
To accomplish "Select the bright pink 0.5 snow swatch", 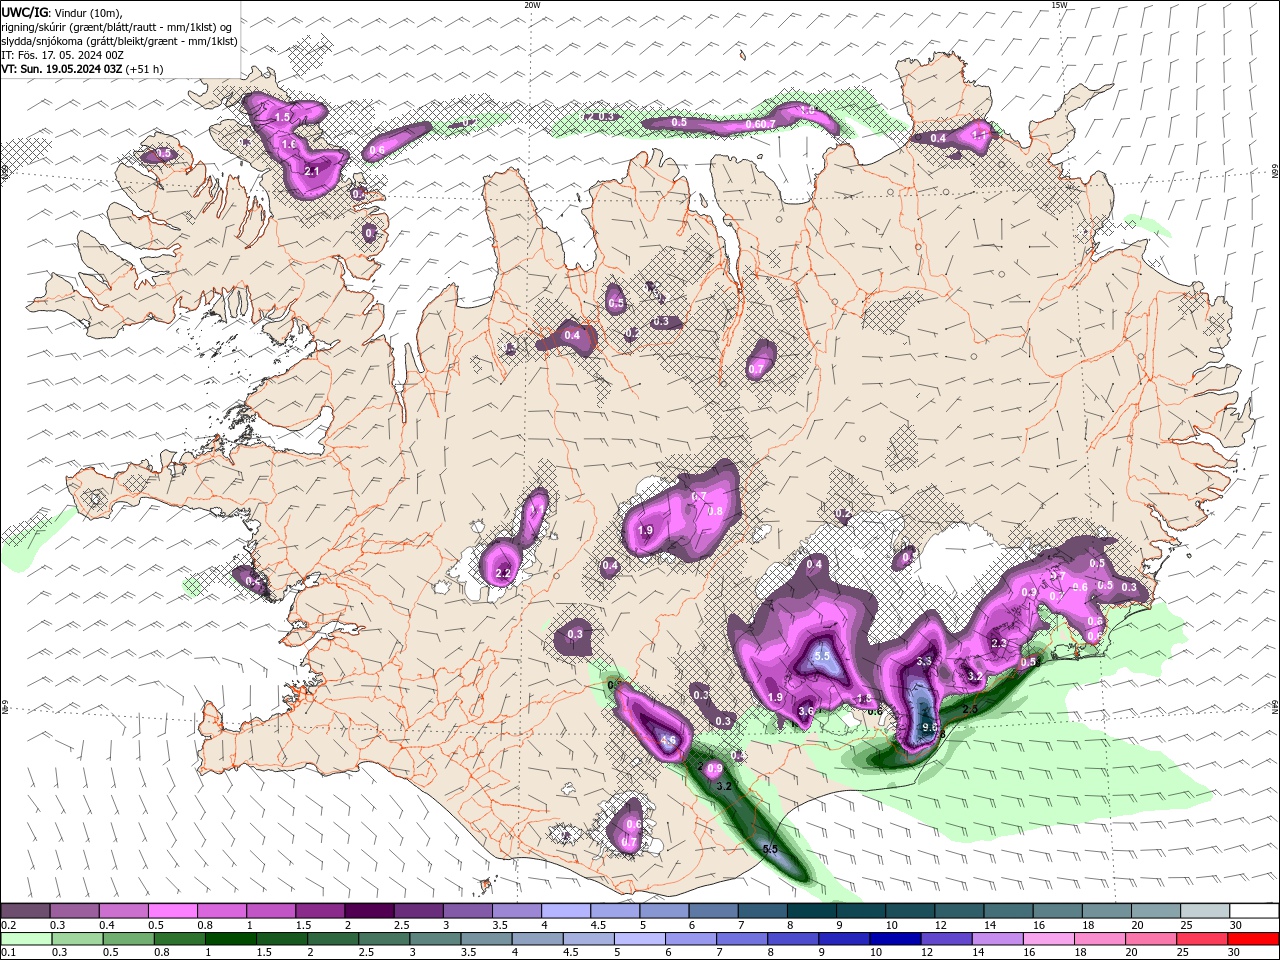I will [x=172, y=911].
